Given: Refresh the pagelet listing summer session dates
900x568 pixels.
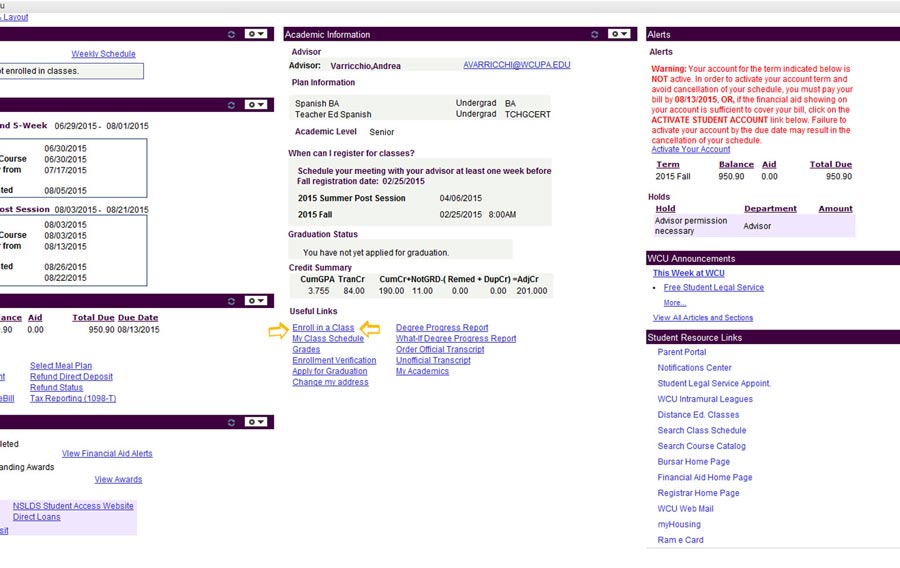Looking at the screenshot, I should [232, 104].
